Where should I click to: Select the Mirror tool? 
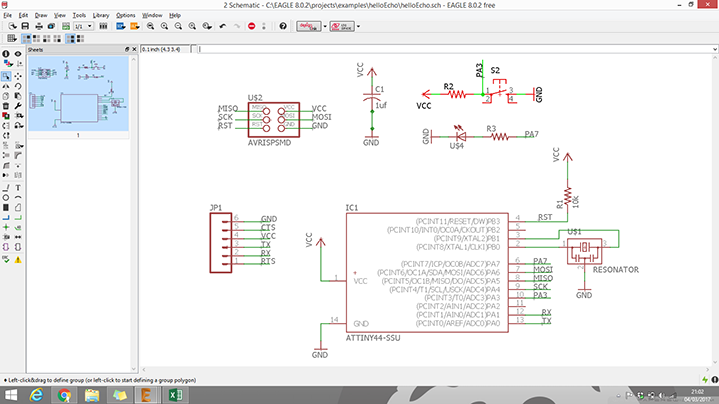pyautogui.click(x=6, y=86)
